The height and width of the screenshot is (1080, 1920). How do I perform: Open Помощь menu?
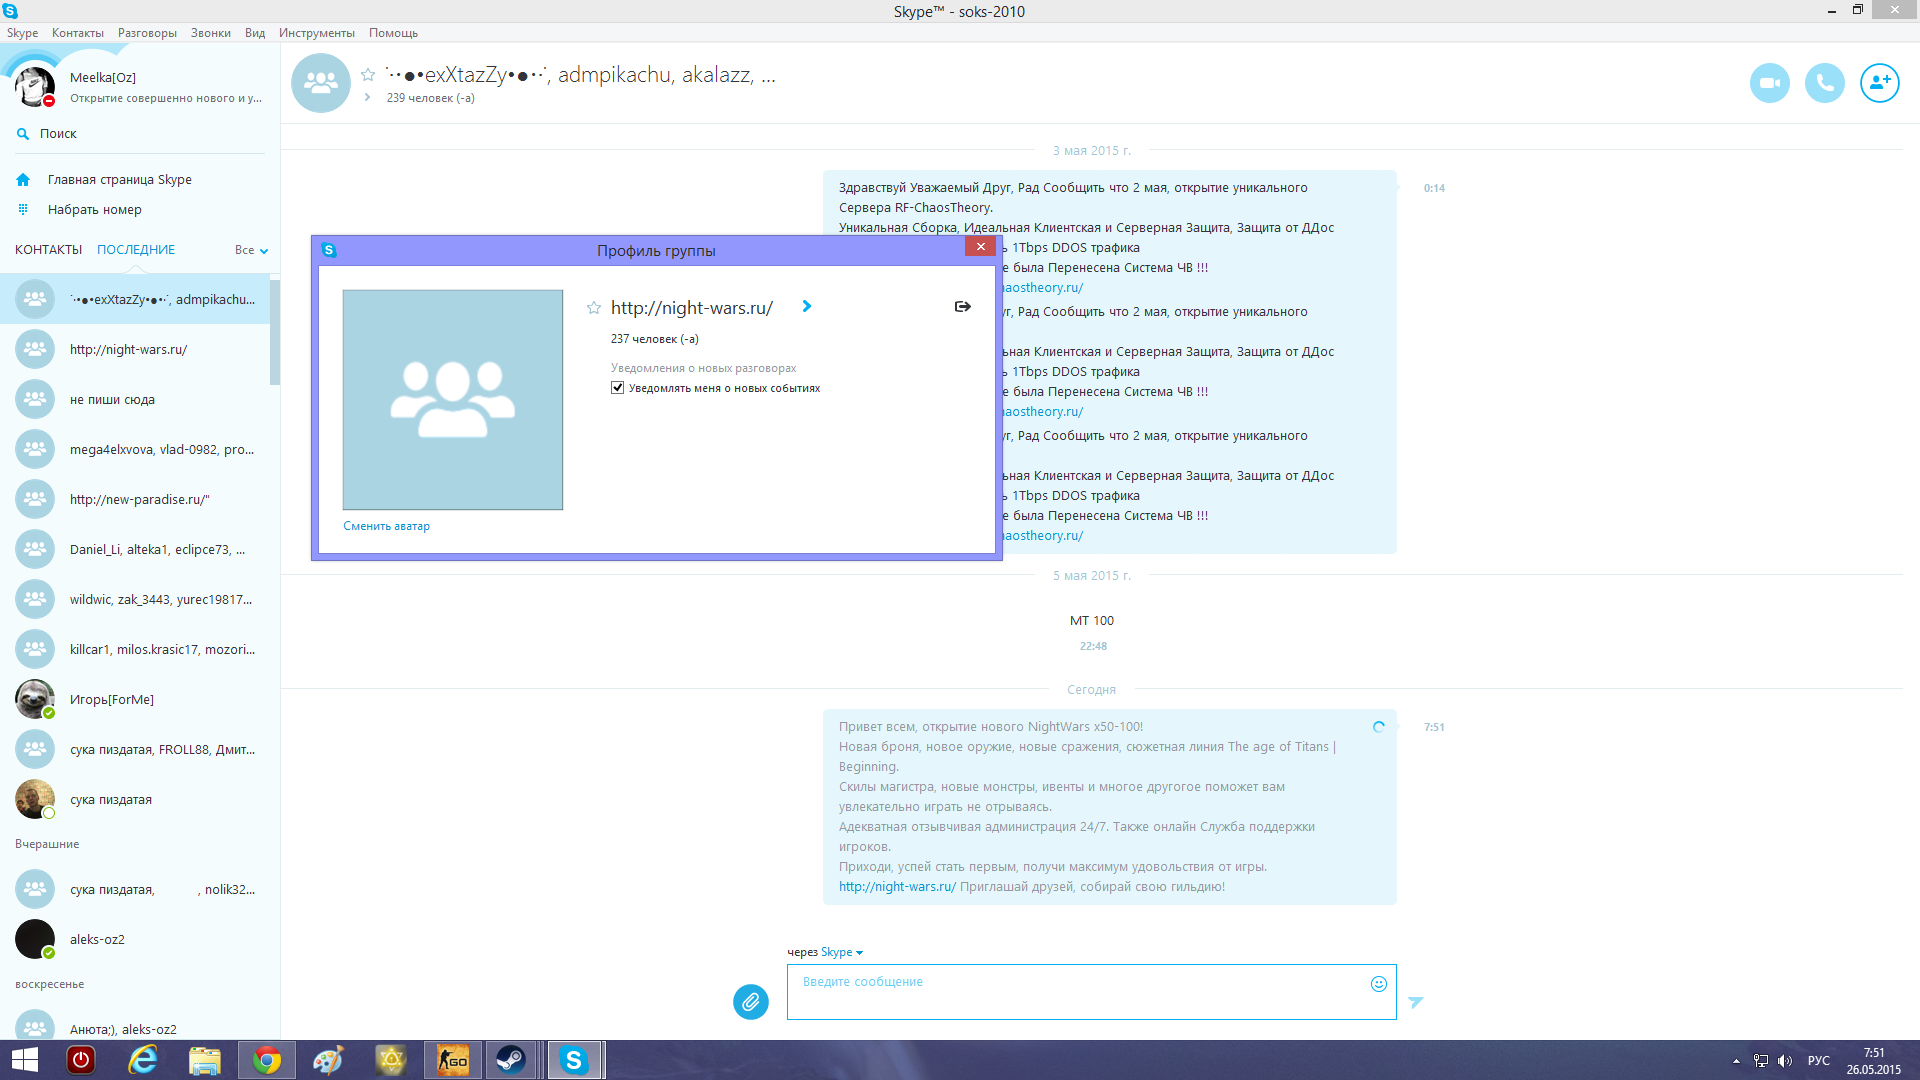393,33
